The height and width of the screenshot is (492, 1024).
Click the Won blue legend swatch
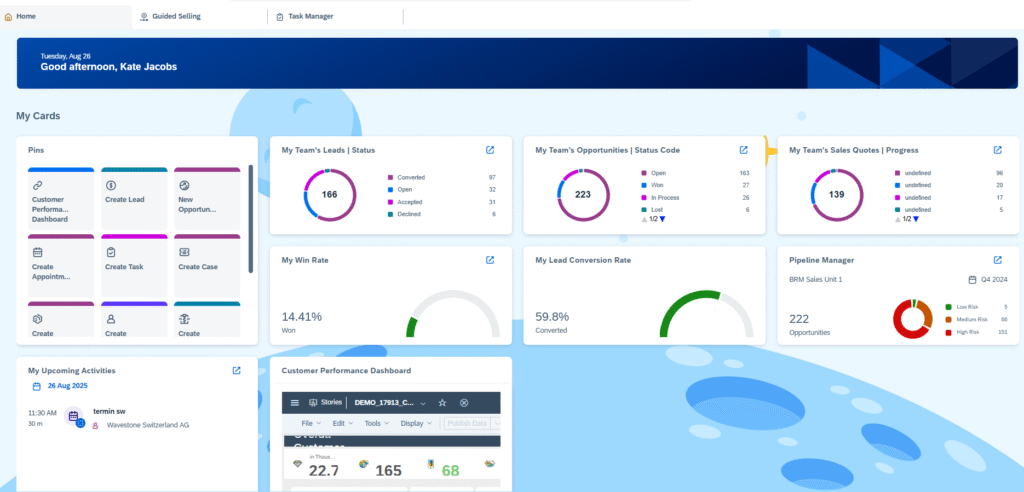[x=644, y=186]
